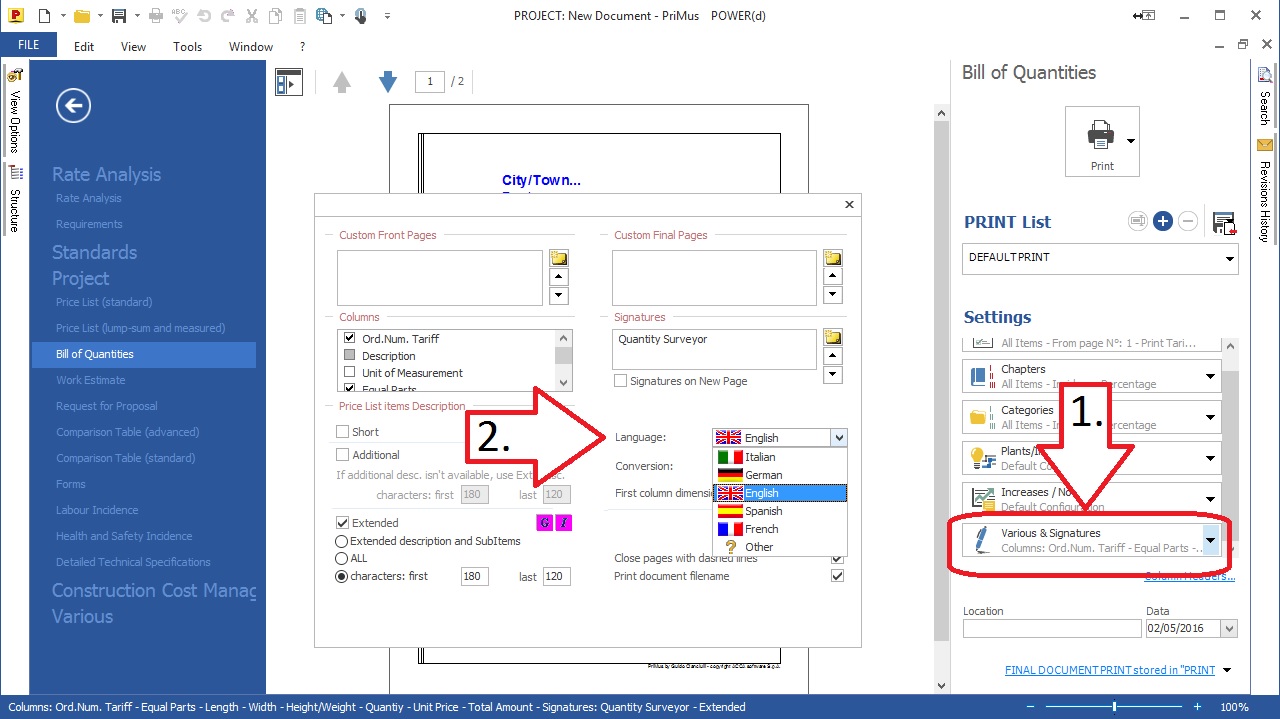Toggle the Description column checkbox
Image resolution: width=1280 pixels, height=719 pixels.
(349, 355)
